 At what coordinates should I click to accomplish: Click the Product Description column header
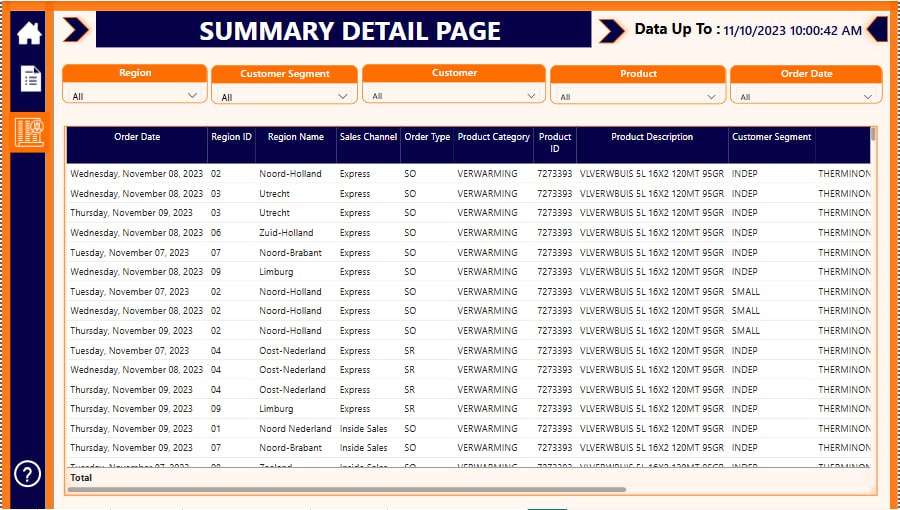pyautogui.click(x=652, y=137)
